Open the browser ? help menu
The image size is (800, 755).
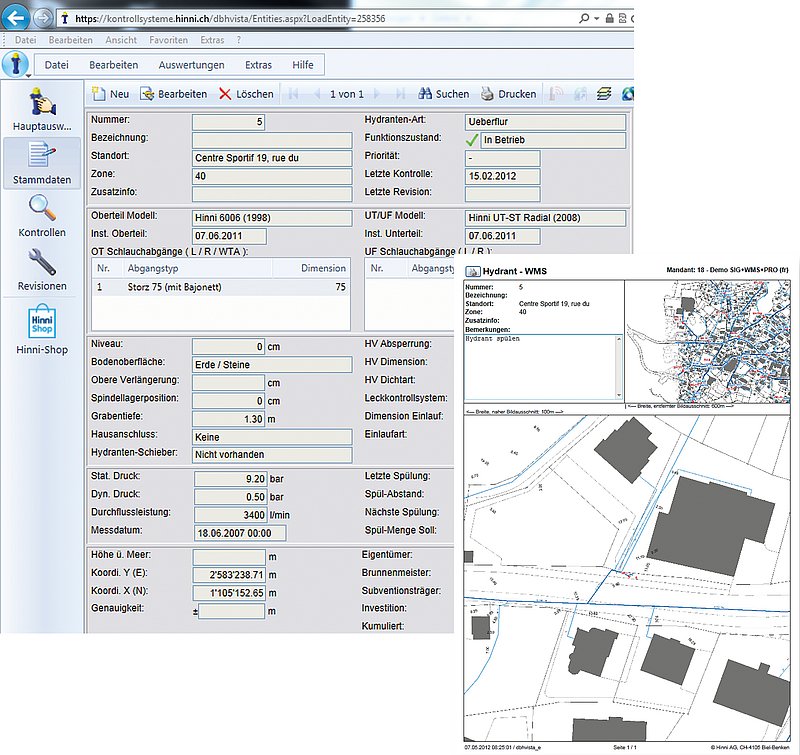(x=239, y=40)
